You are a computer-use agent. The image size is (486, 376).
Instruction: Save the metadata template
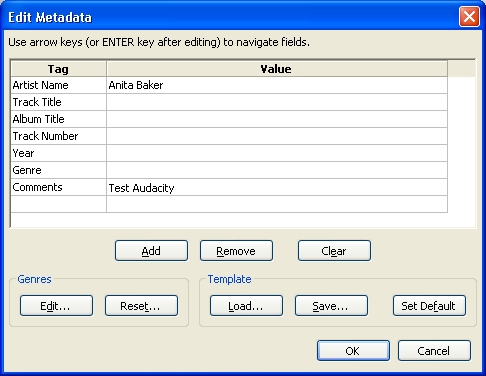331,305
